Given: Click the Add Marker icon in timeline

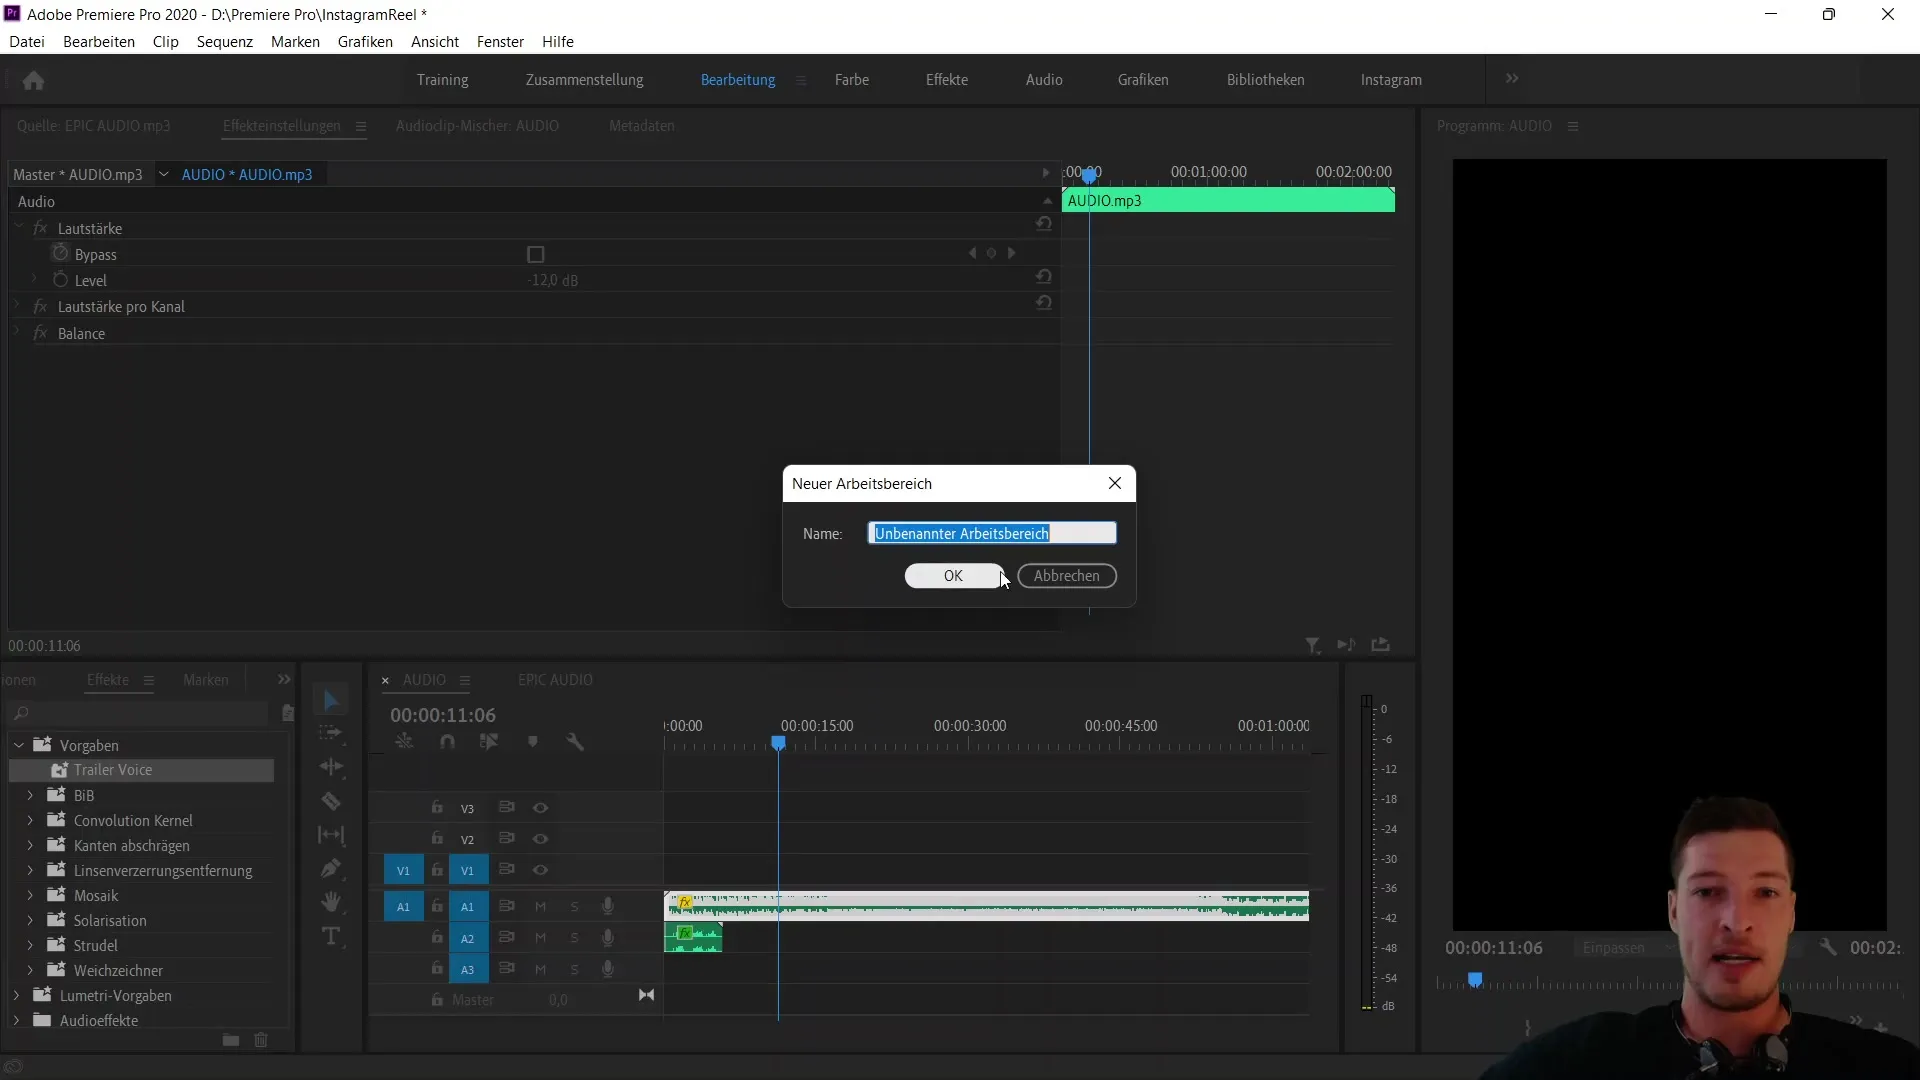Looking at the screenshot, I should click(534, 742).
